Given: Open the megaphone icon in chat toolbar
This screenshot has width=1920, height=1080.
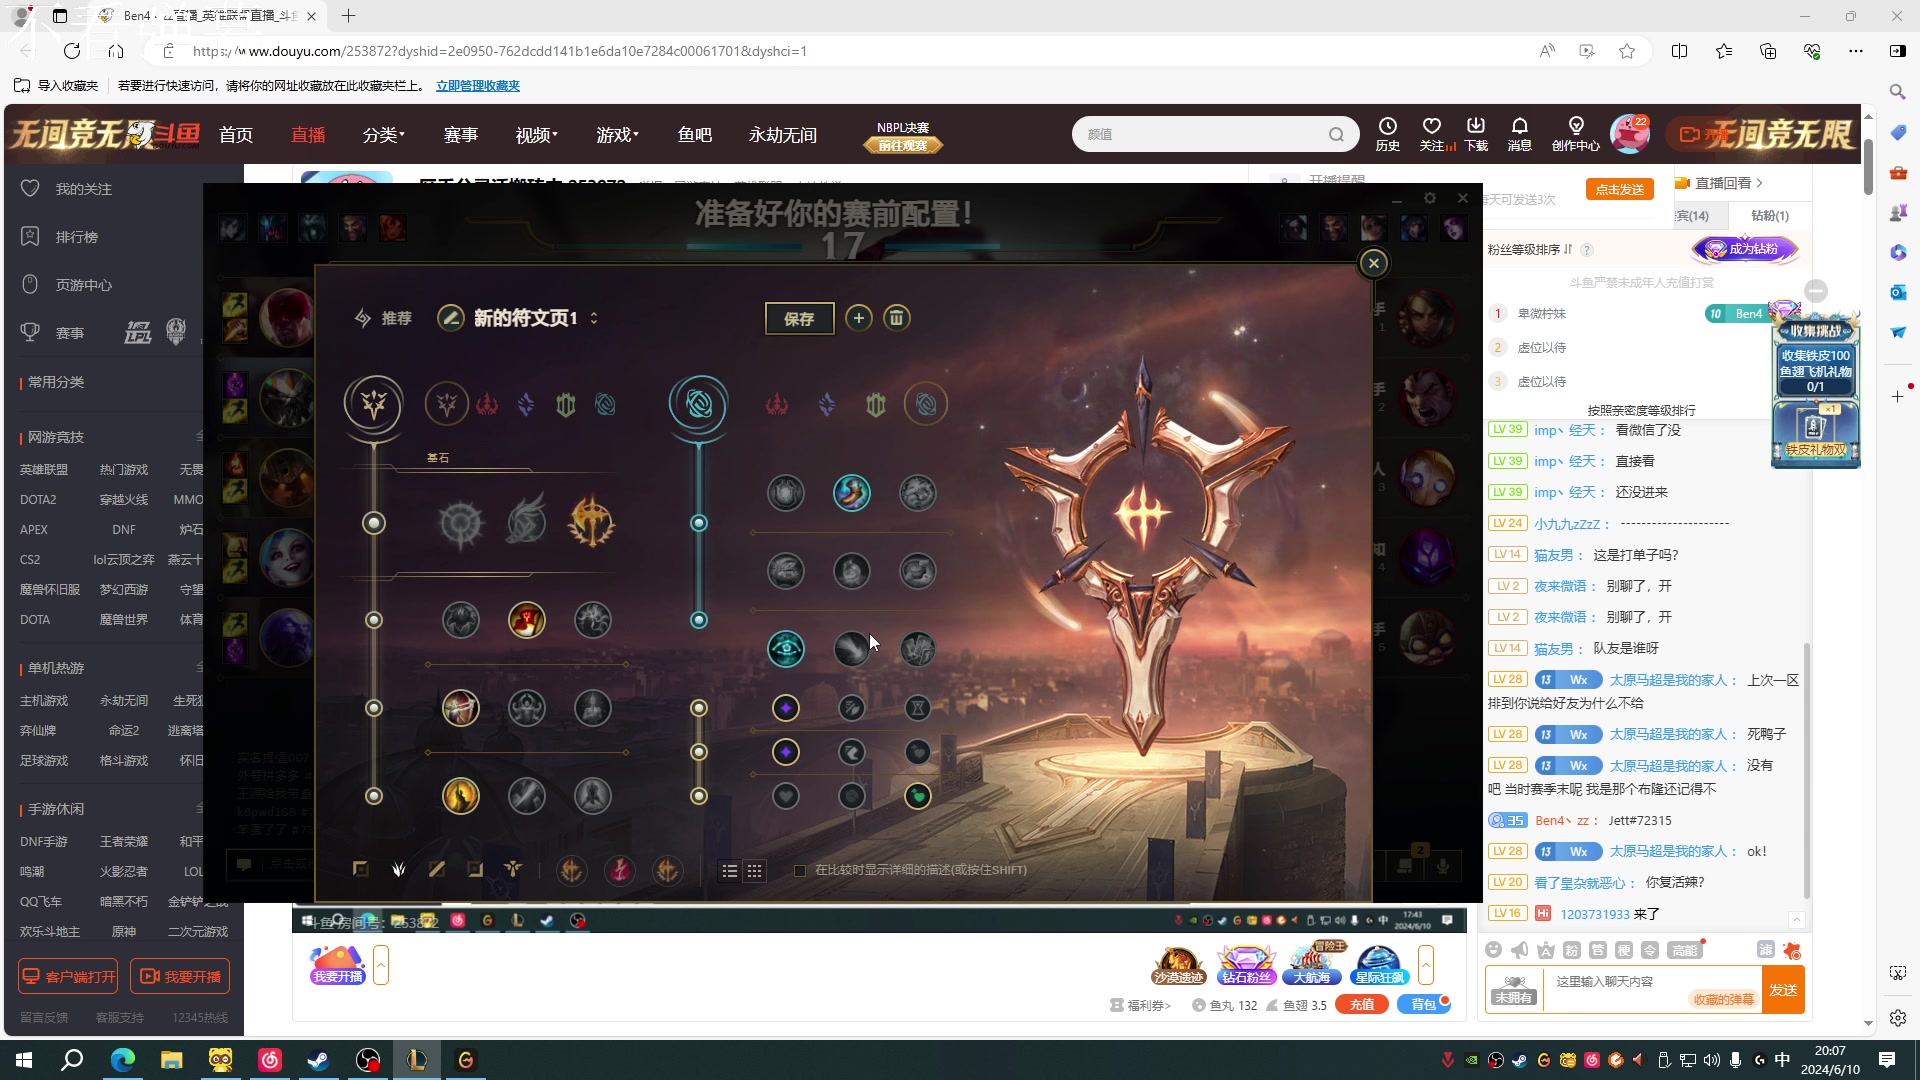Looking at the screenshot, I should (x=1520, y=950).
